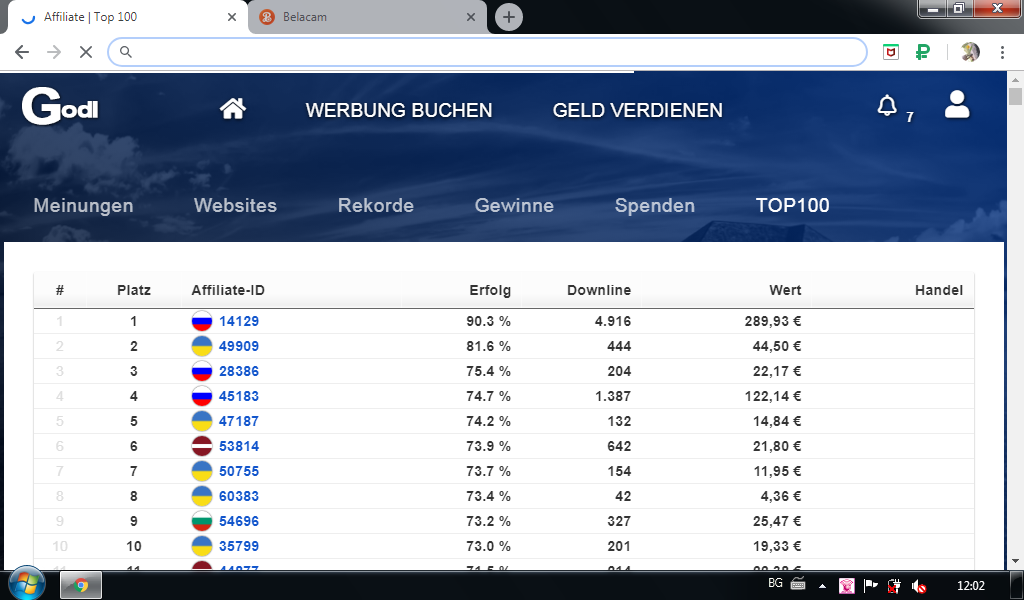Show hidden system tray icons
Image resolution: width=1024 pixels, height=600 pixels.
point(822,586)
